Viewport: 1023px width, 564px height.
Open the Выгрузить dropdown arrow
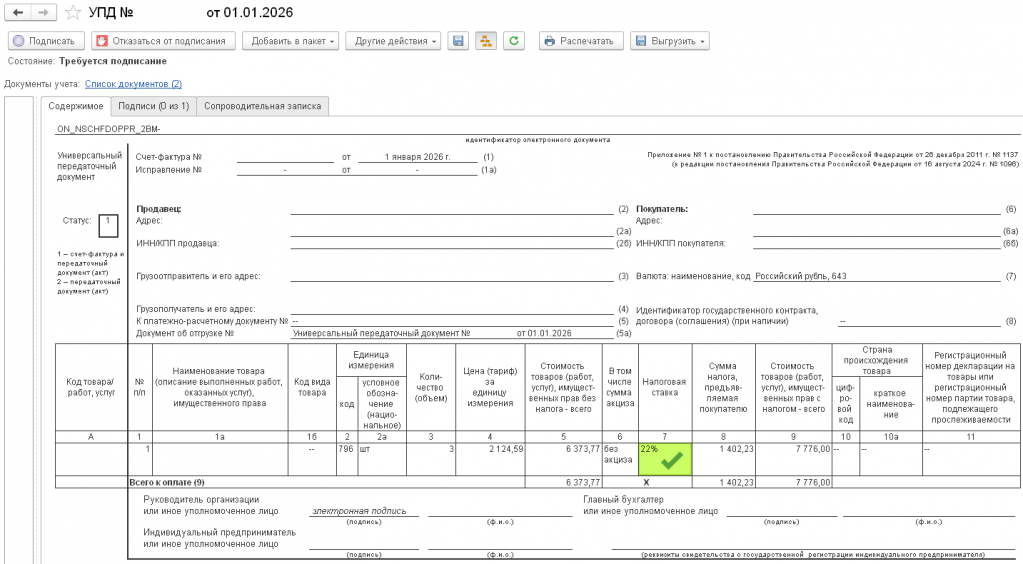703,42
